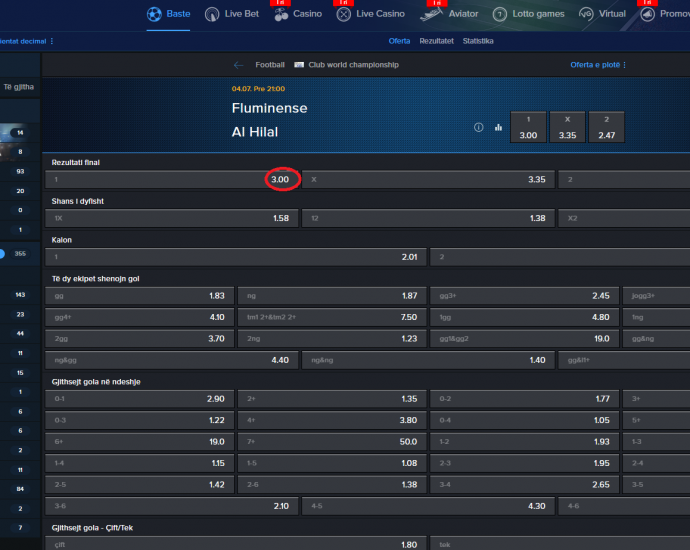Pick Rezultati final 1 at 3.00
690x550 pixels.
tap(172, 180)
